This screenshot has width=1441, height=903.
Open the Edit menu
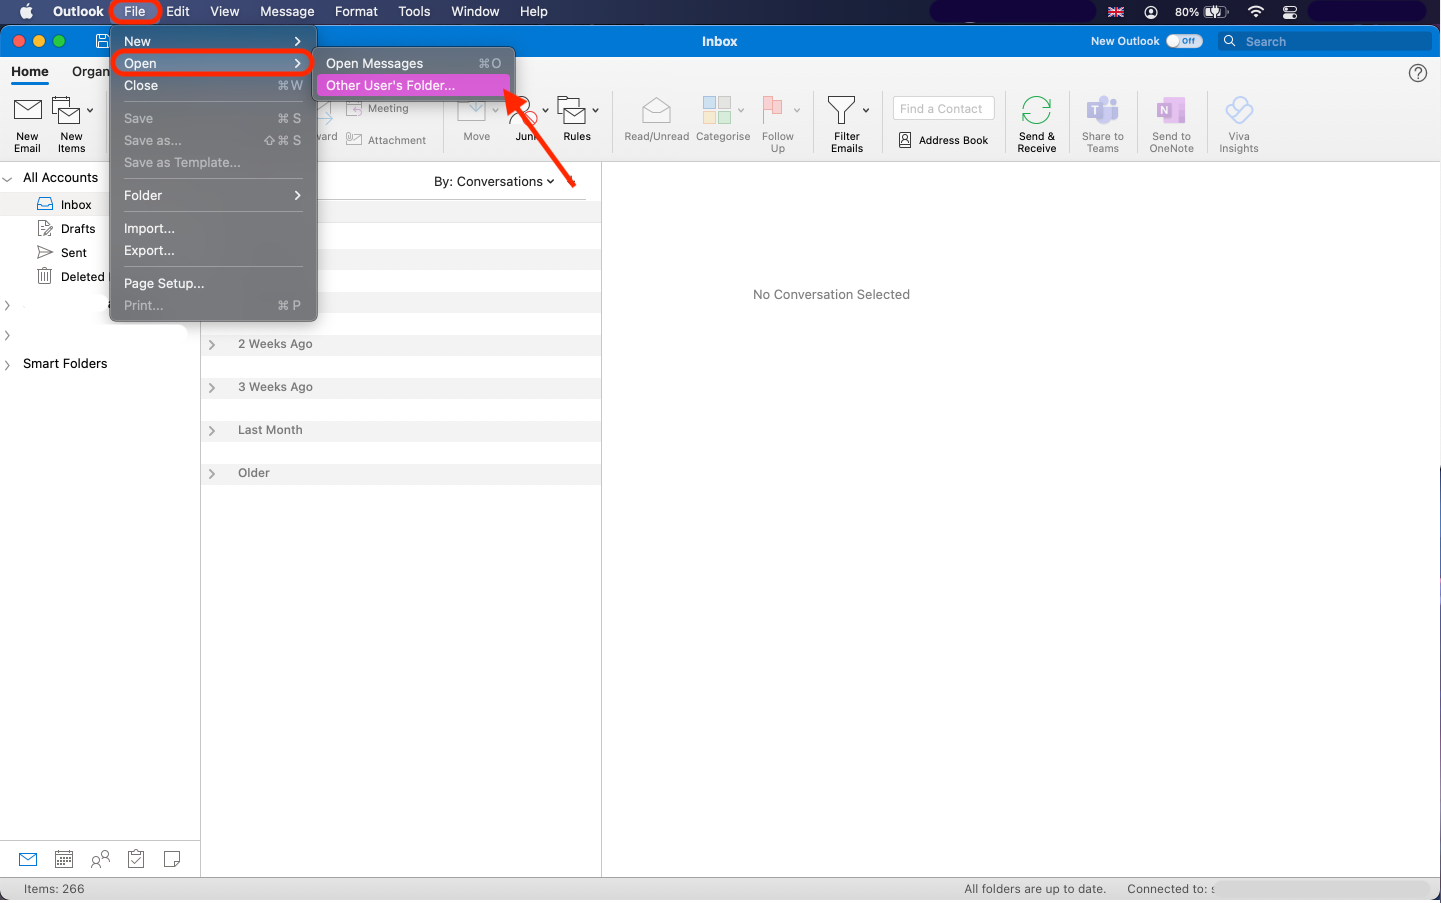point(178,12)
